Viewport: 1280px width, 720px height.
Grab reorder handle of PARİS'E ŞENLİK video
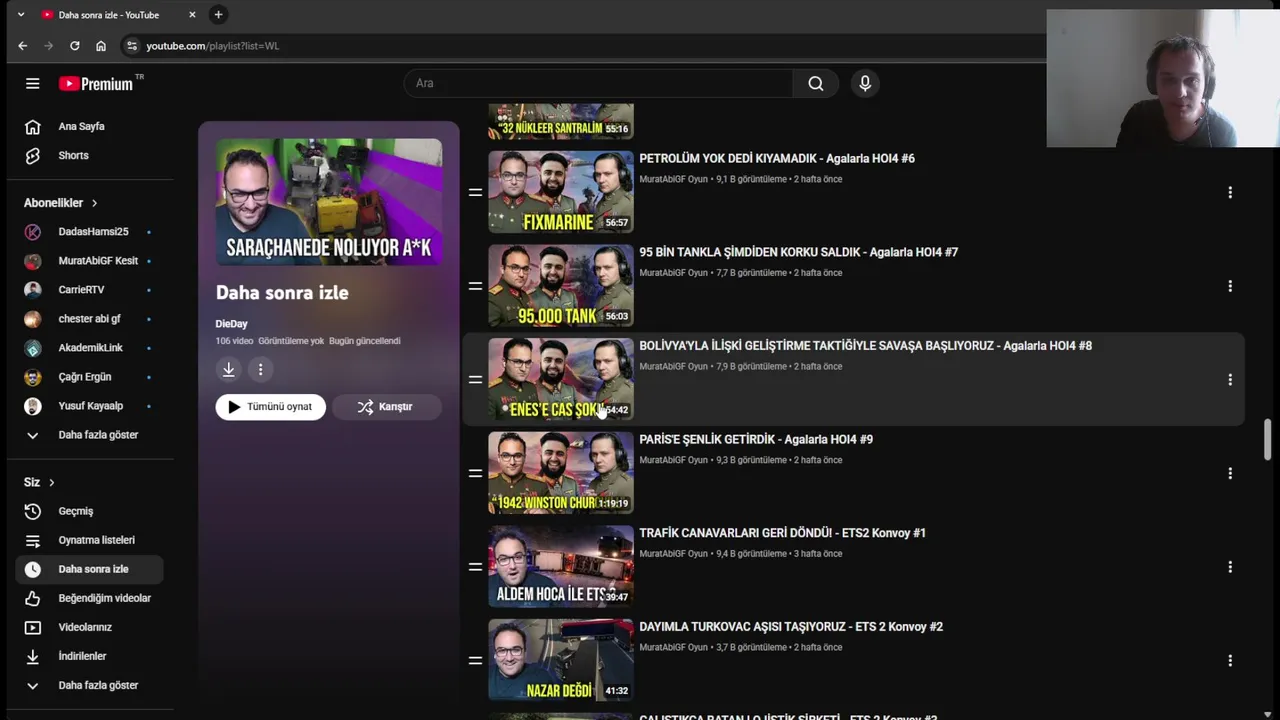click(475, 473)
